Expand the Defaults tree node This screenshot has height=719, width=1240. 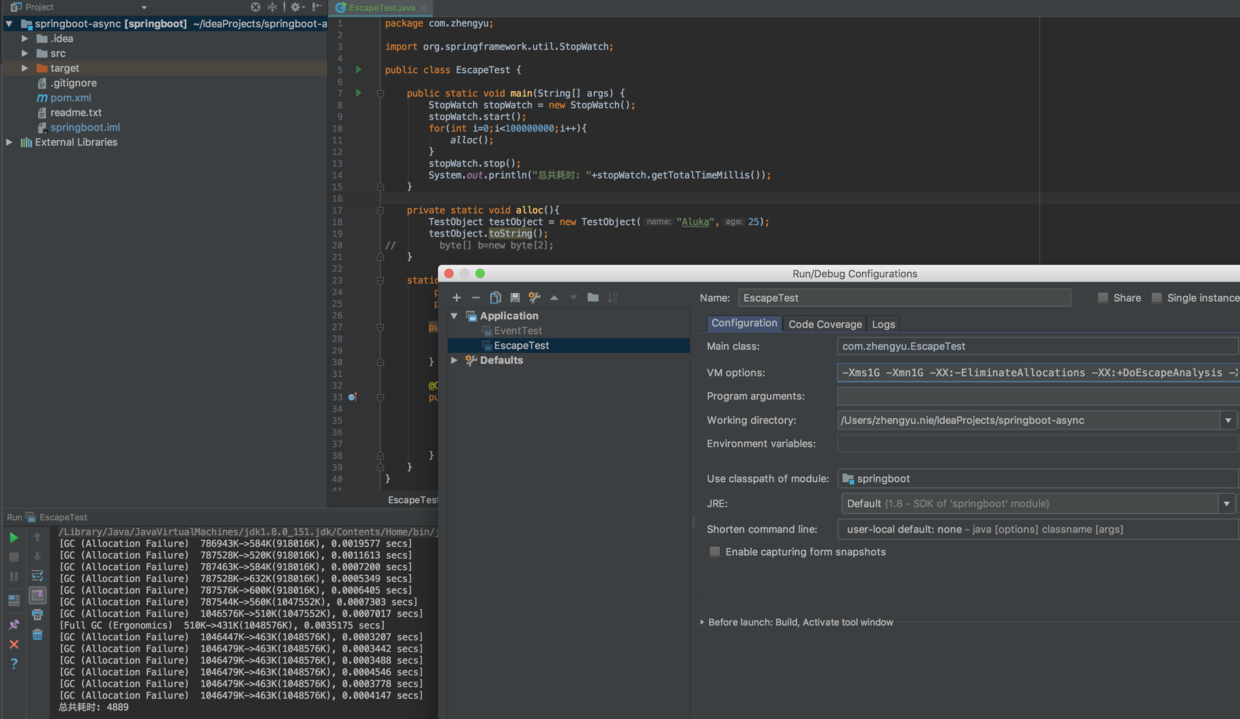[x=455, y=360]
